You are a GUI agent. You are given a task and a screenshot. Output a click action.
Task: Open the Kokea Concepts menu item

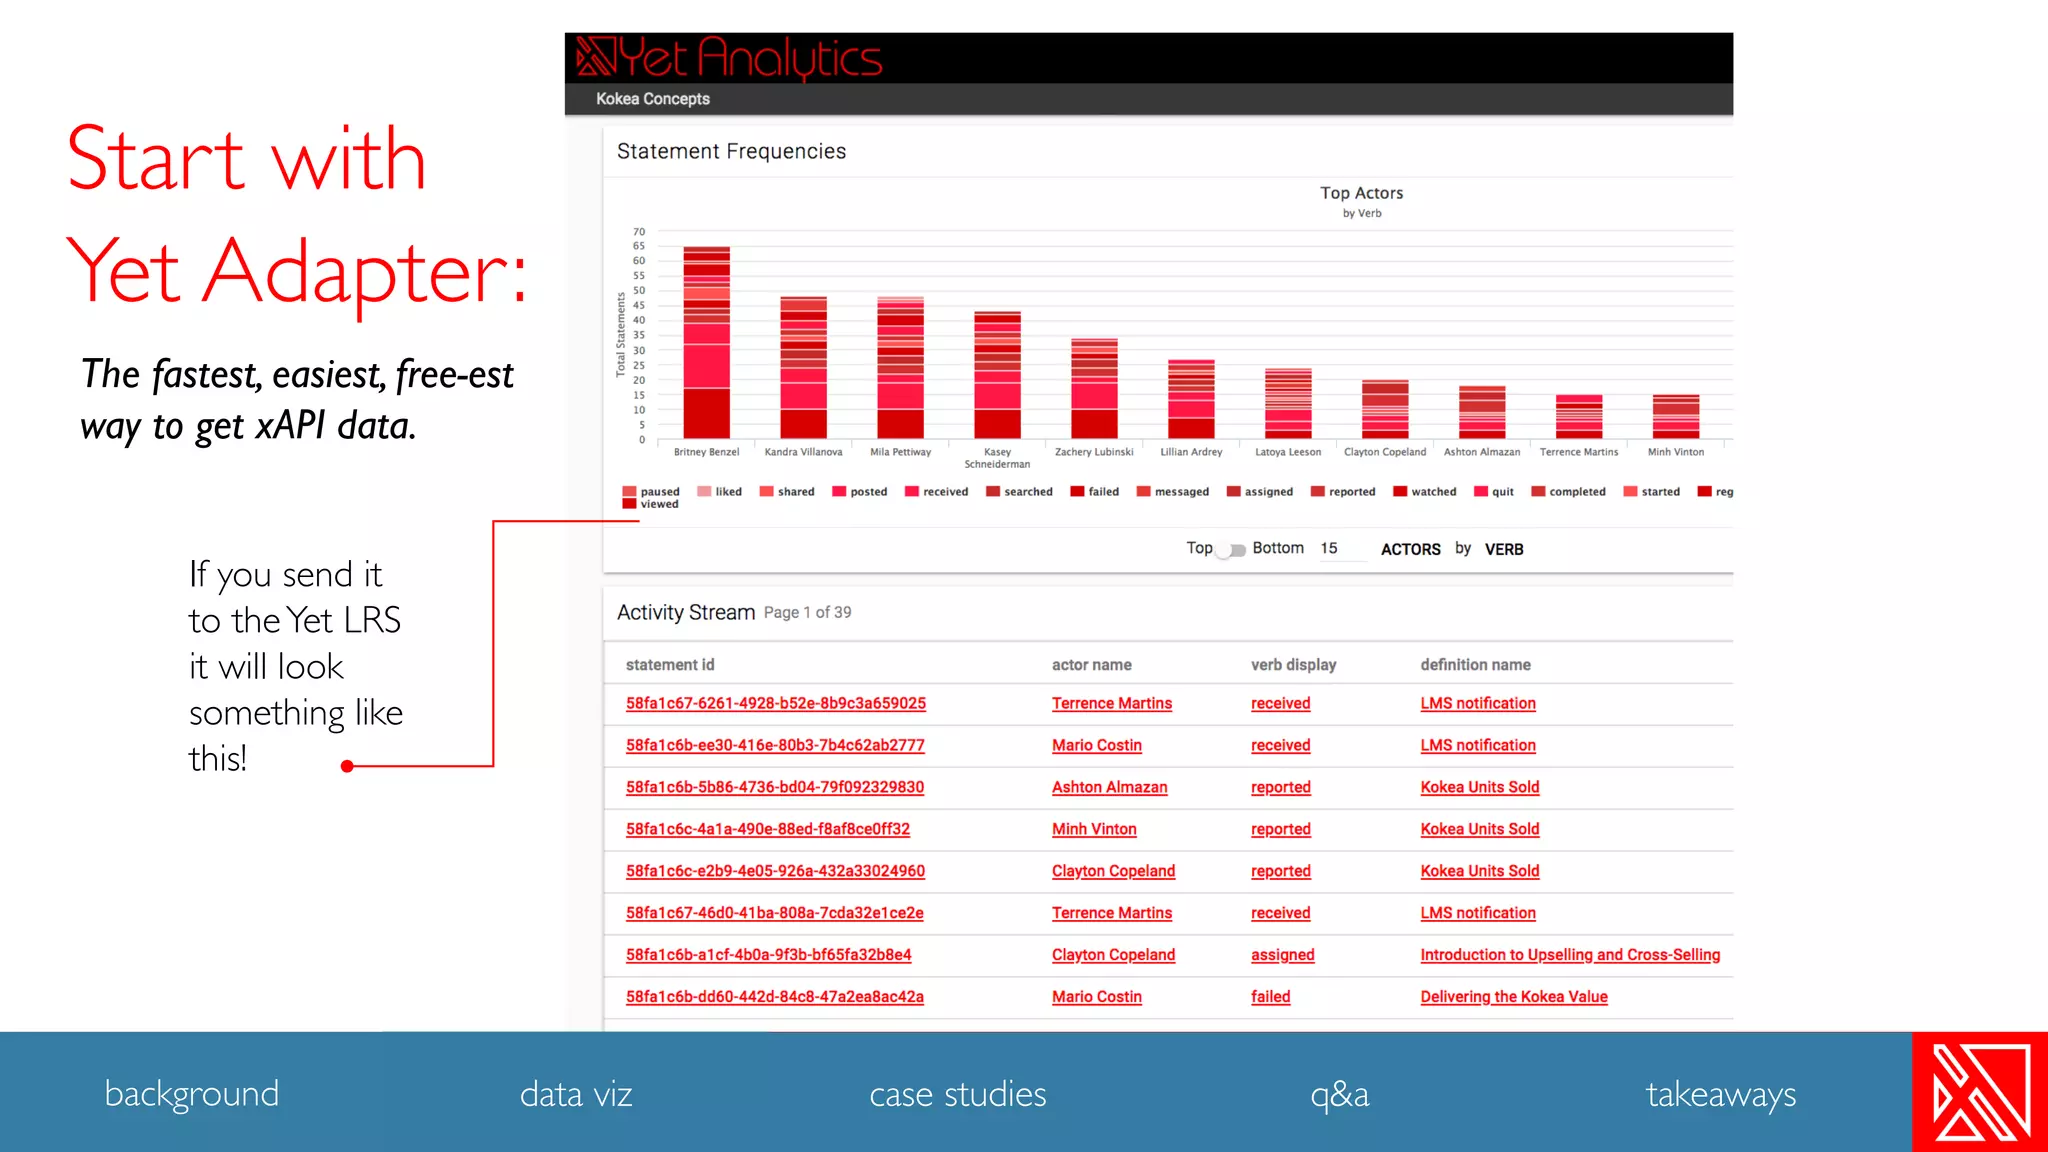click(653, 99)
